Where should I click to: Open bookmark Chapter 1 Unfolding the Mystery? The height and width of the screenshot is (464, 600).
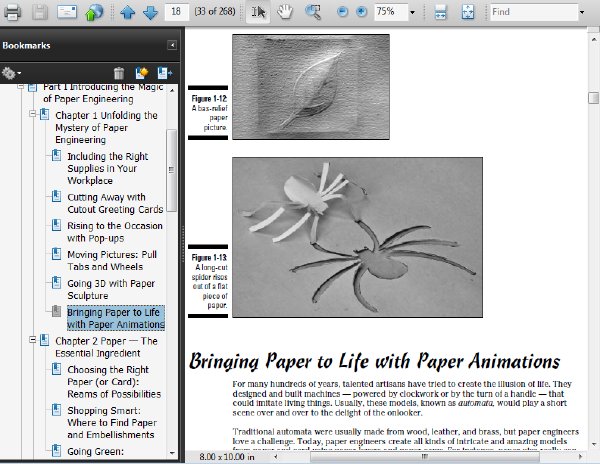[x=106, y=127]
